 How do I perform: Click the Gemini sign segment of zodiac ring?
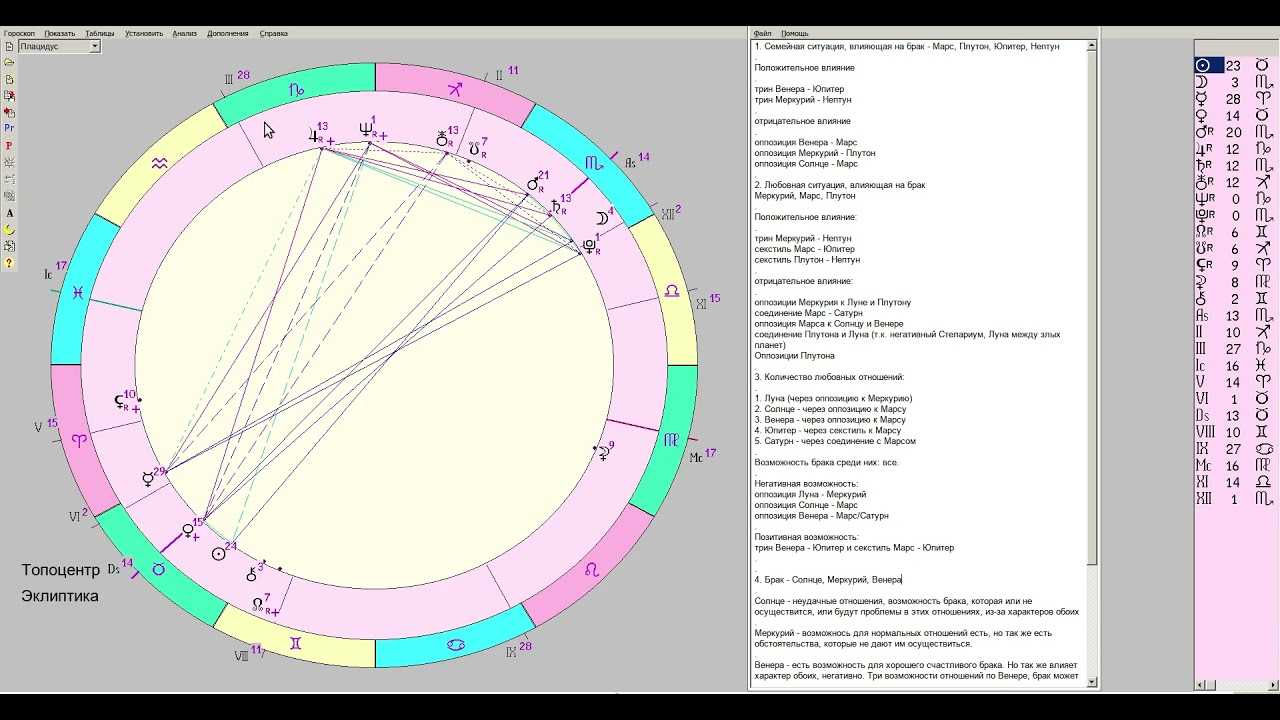(296, 643)
